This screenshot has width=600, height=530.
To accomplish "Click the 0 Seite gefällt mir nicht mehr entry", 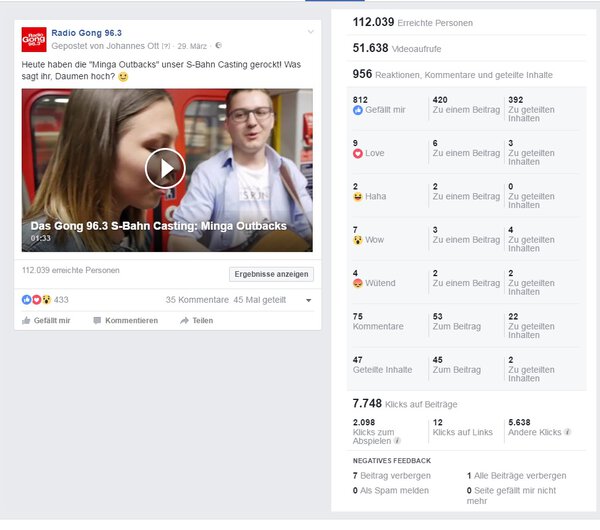I will click(x=511, y=496).
